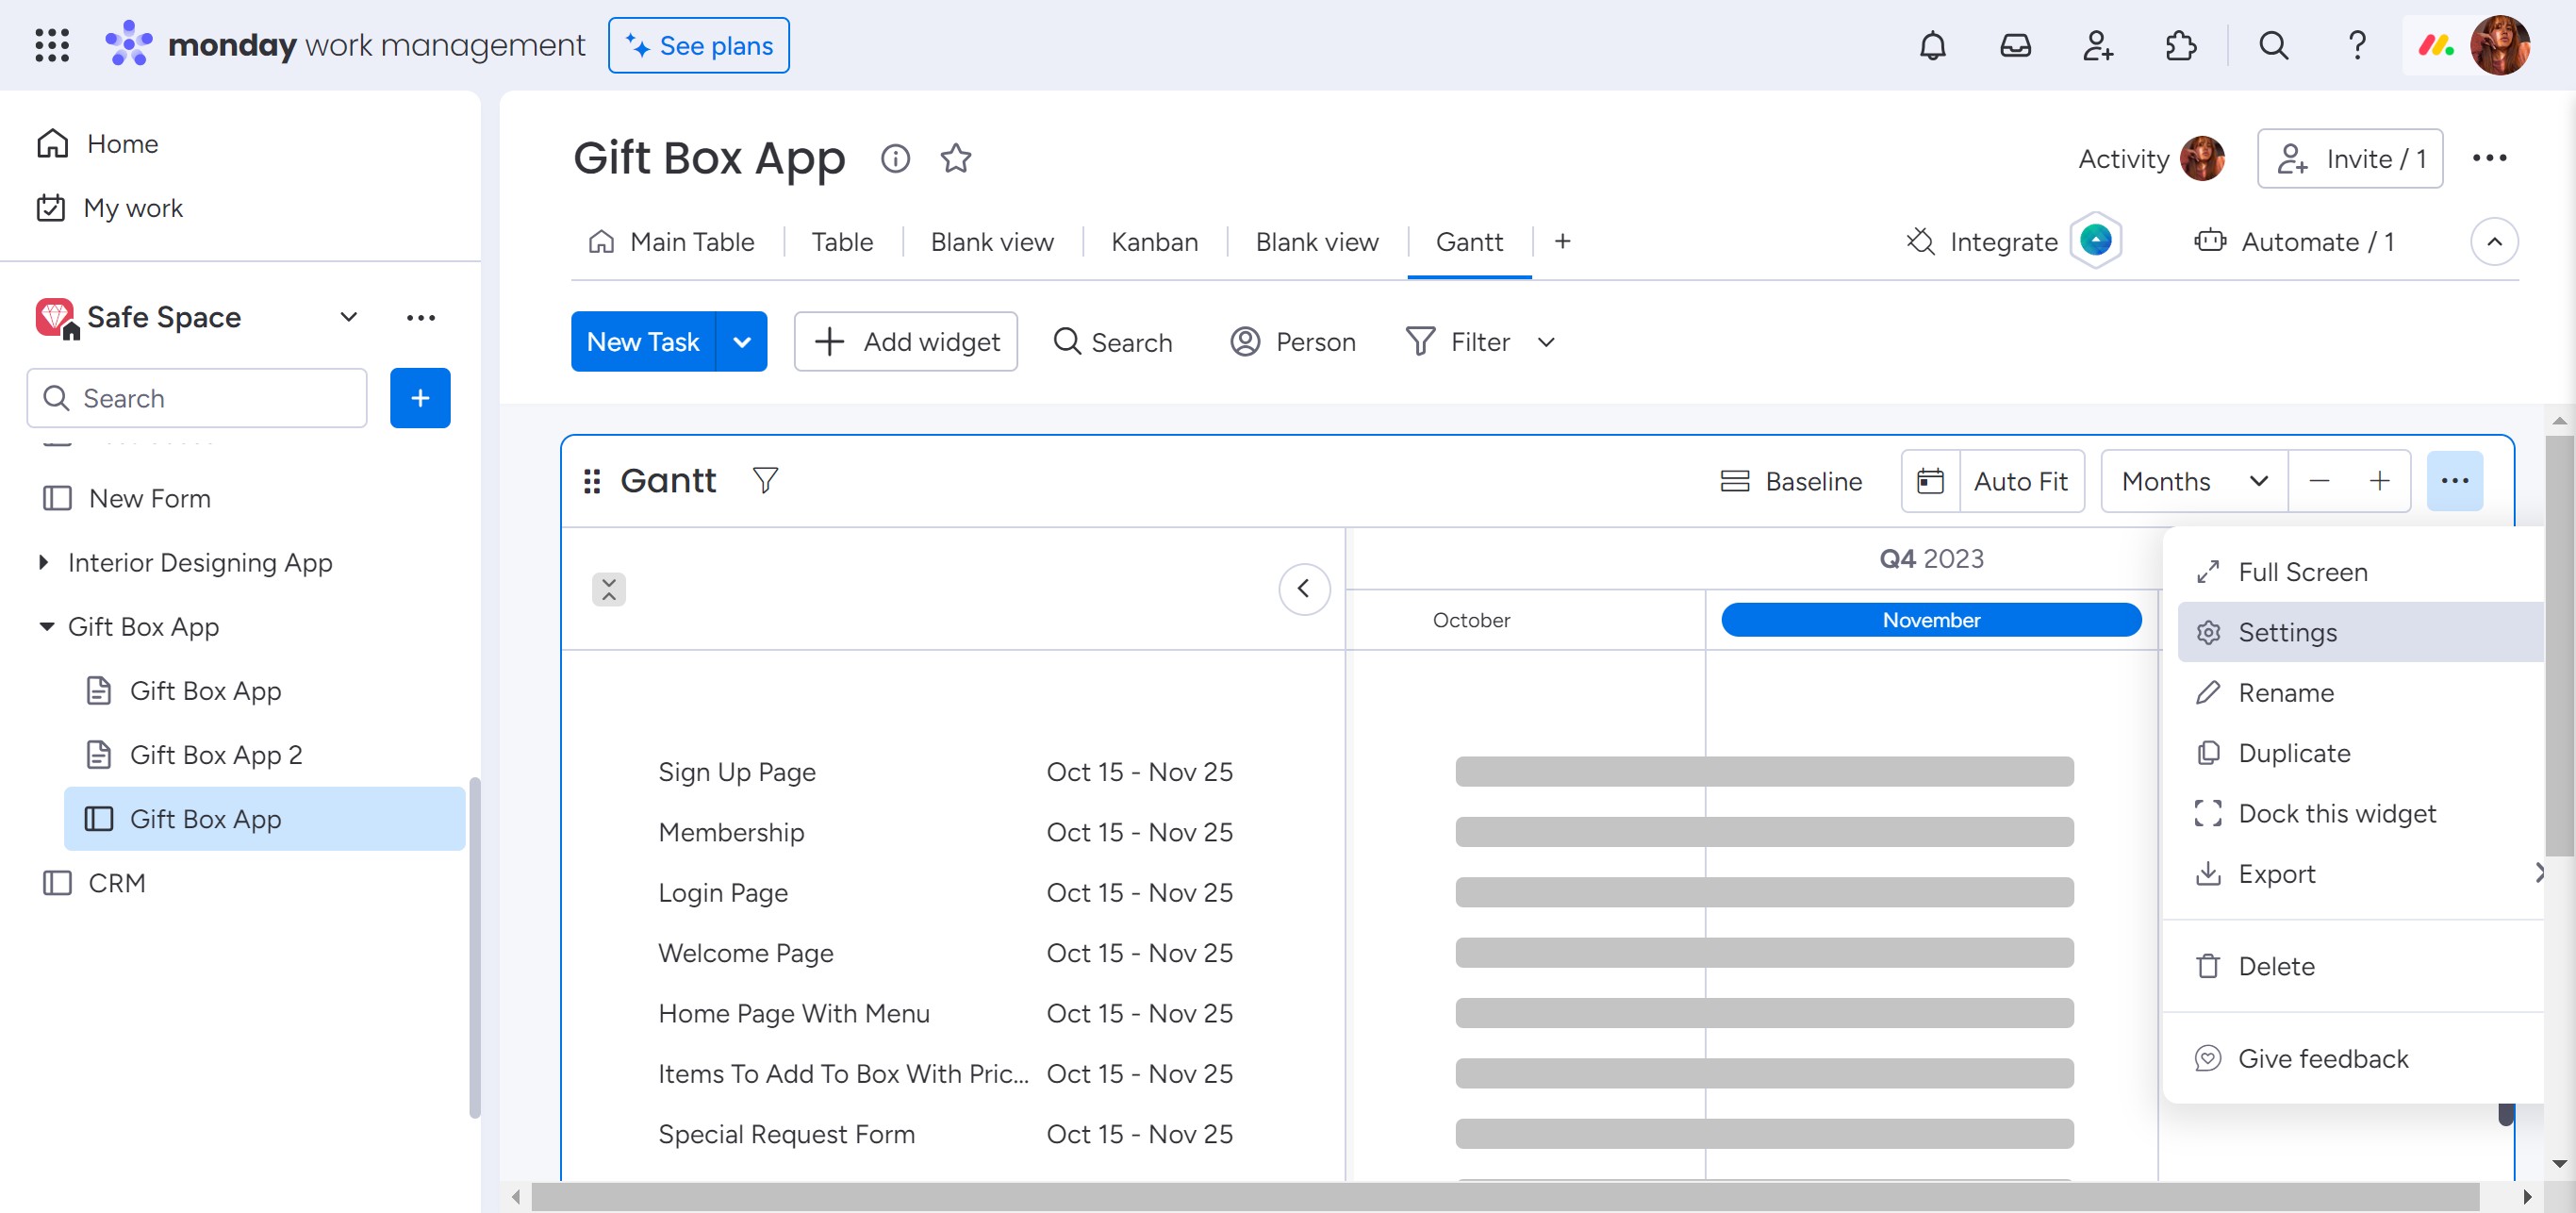This screenshot has height=1213, width=2576.
Task: Open the Months timescale dropdown
Action: coord(2194,481)
